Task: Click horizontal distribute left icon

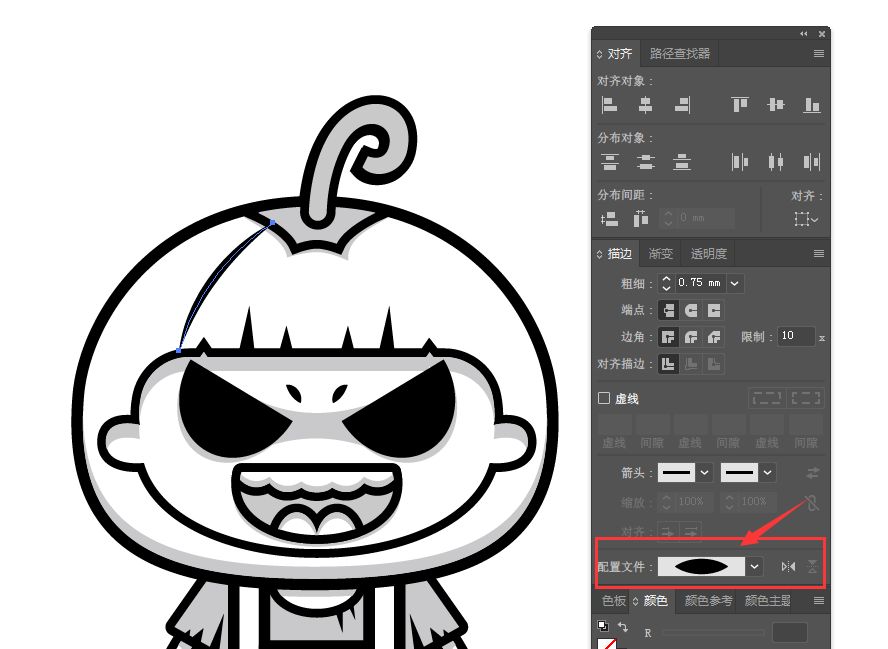Action: 740,162
